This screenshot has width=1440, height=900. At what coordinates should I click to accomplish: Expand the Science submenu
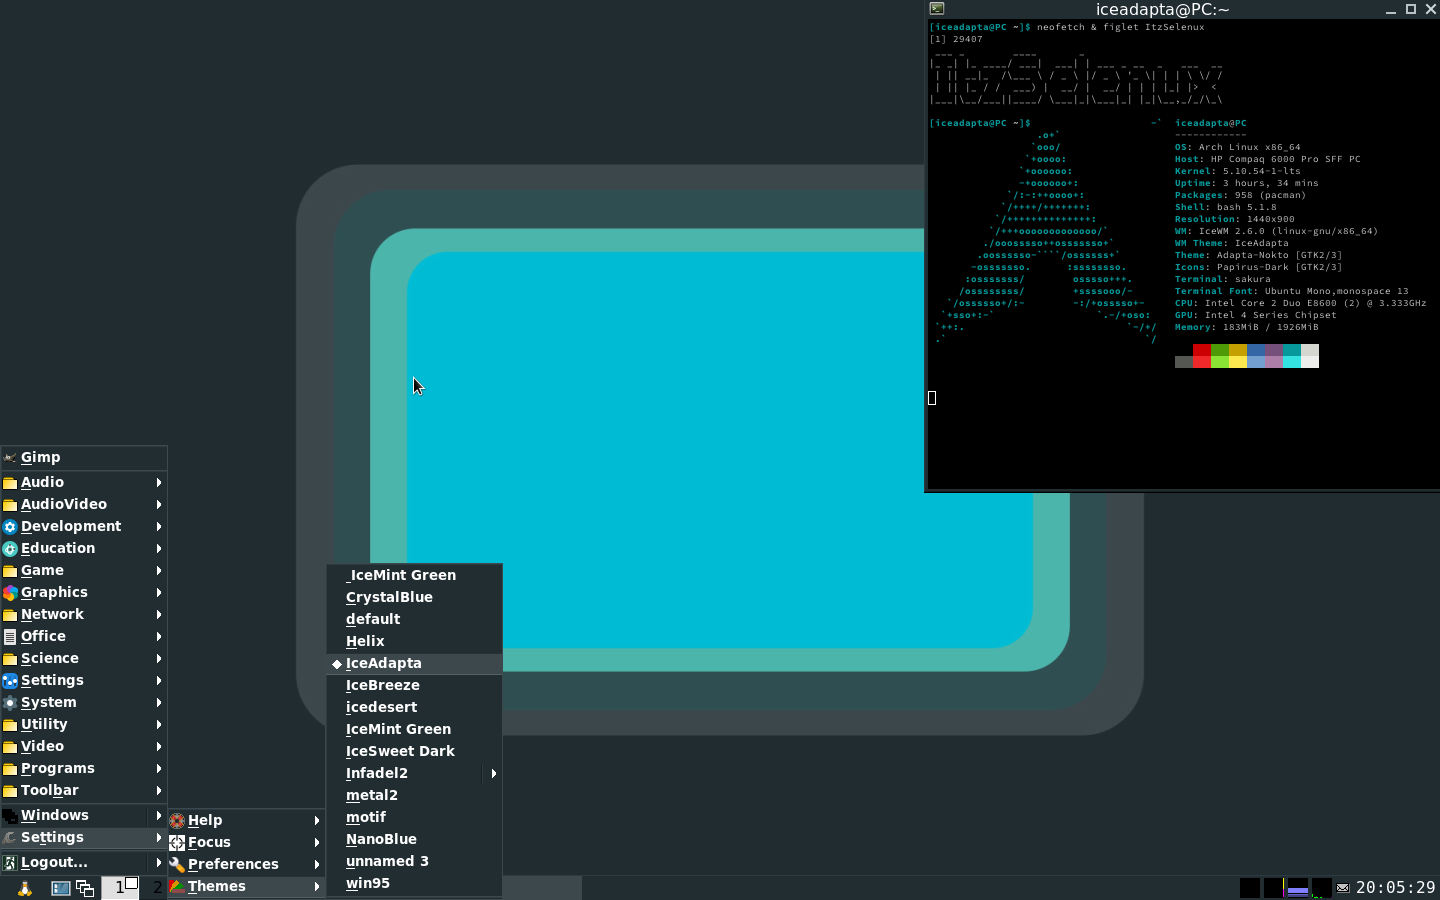pos(84,658)
